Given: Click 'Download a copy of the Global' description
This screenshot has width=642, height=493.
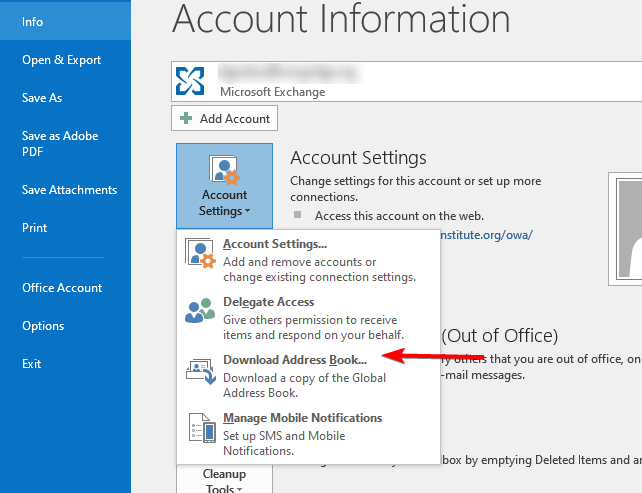Looking at the screenshot, I should click(304, 378).
